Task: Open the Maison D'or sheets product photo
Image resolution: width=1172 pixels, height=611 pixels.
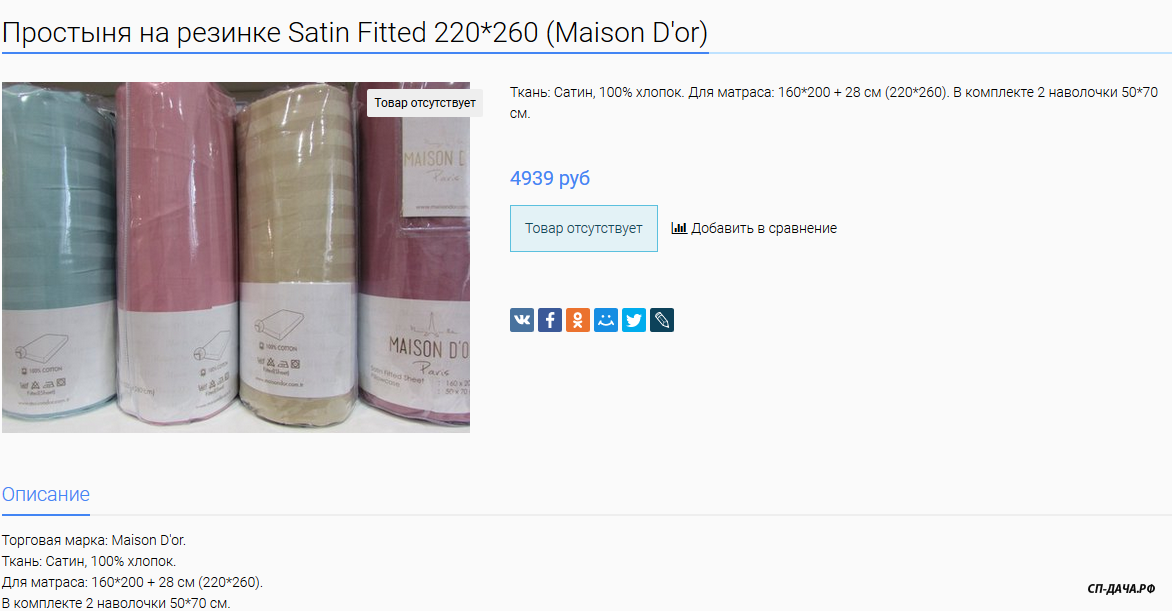Action: (235, 257)
